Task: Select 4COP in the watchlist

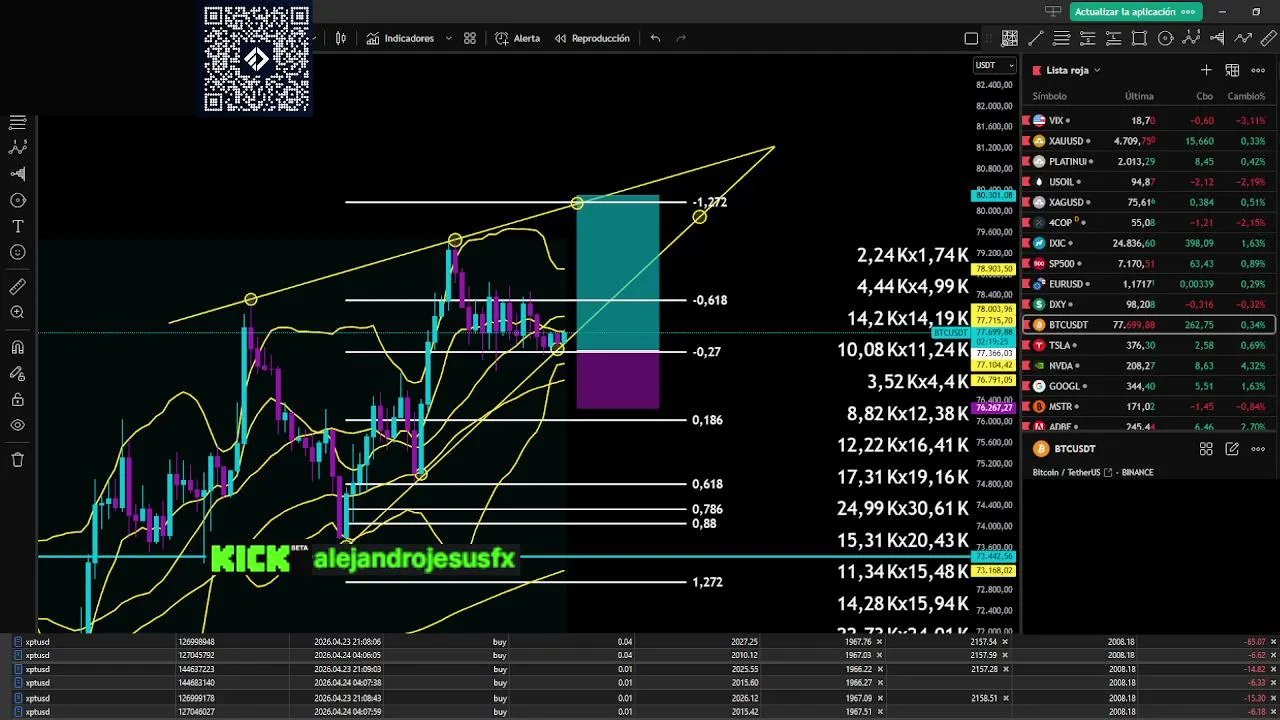Action: [x=1148, y=222]
